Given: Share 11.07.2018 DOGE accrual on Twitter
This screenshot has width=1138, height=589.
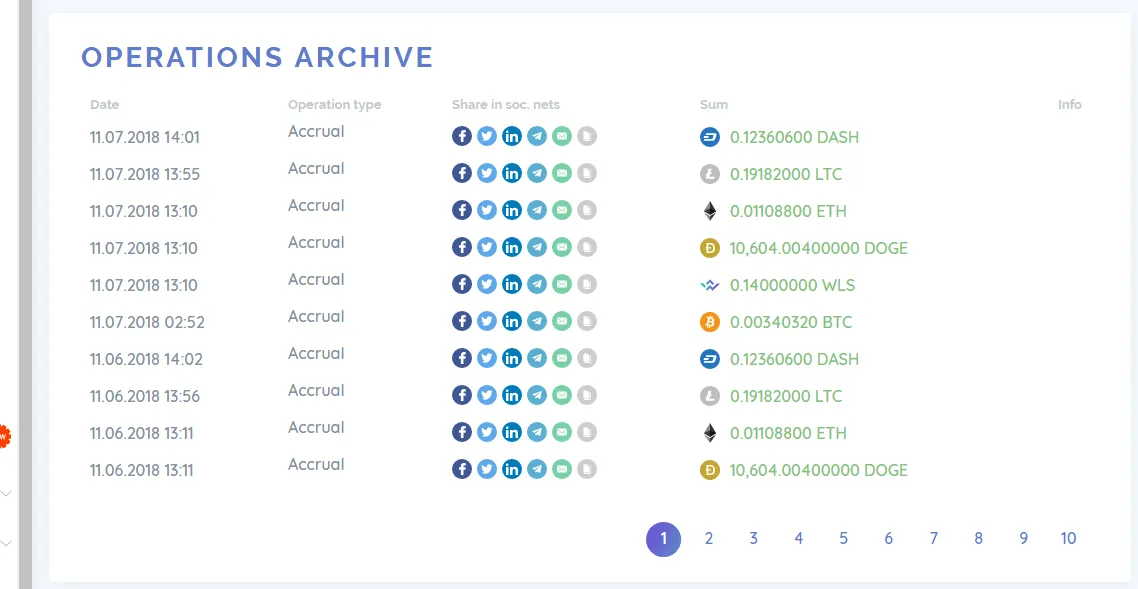Looking at the screenshot, I should tap(487, 247).
